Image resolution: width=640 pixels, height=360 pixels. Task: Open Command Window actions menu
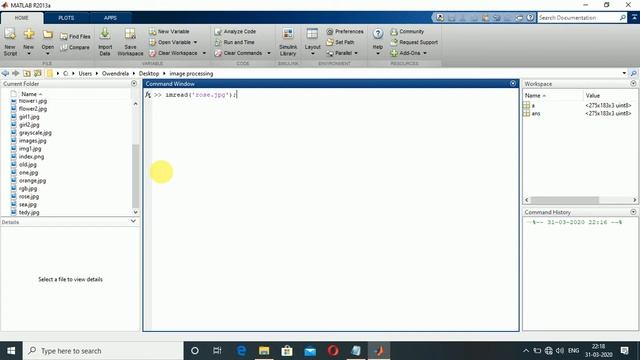513,84
